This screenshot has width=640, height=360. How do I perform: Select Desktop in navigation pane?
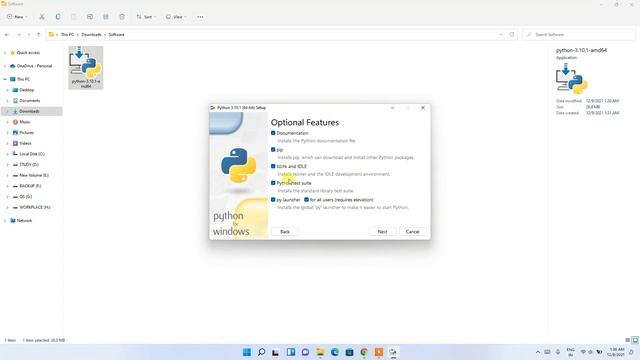pos(27,90)
